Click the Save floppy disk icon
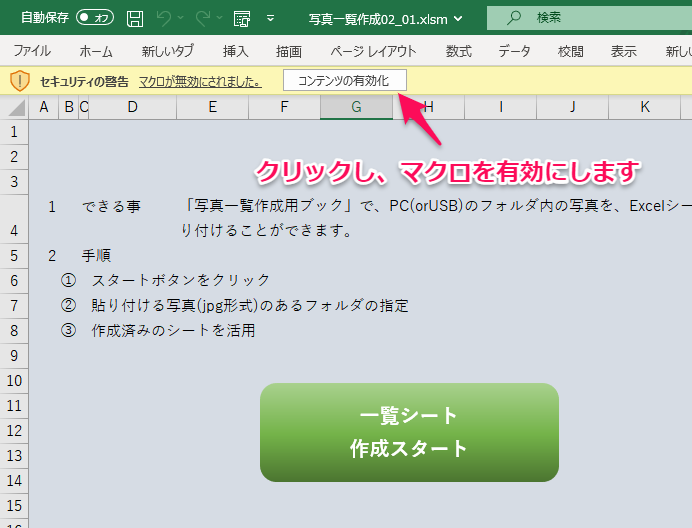 click(x=135, y=17)
